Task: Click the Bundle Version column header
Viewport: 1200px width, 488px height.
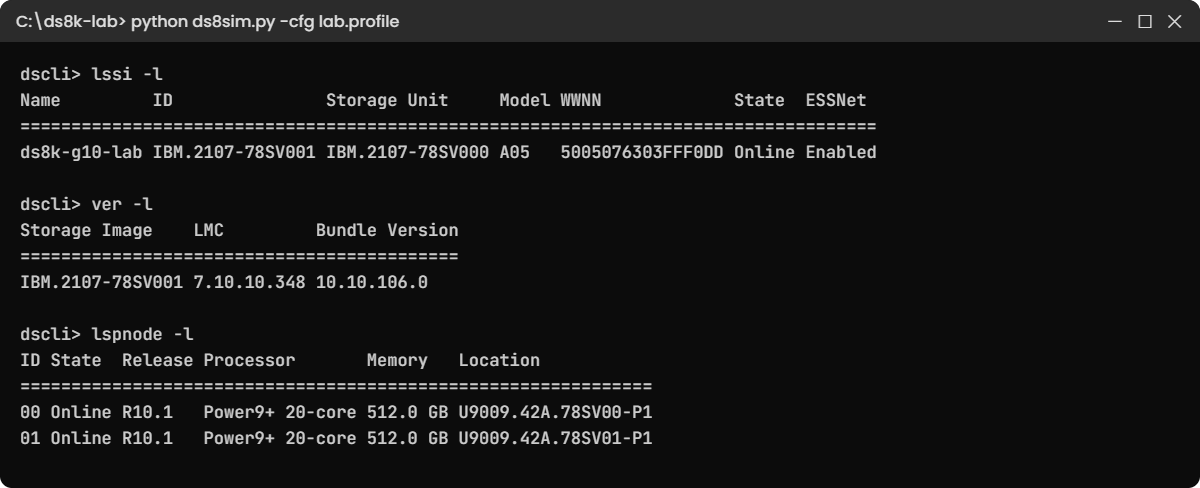Action: (387, 230)
